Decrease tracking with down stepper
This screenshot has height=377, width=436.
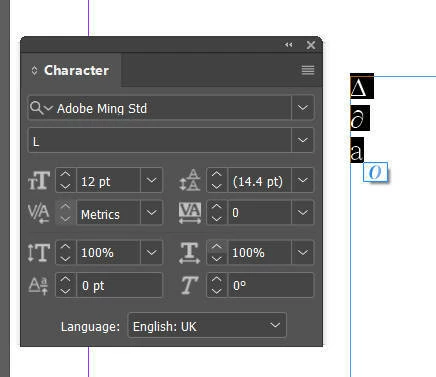pyautogui.click(x=217, y=219)
